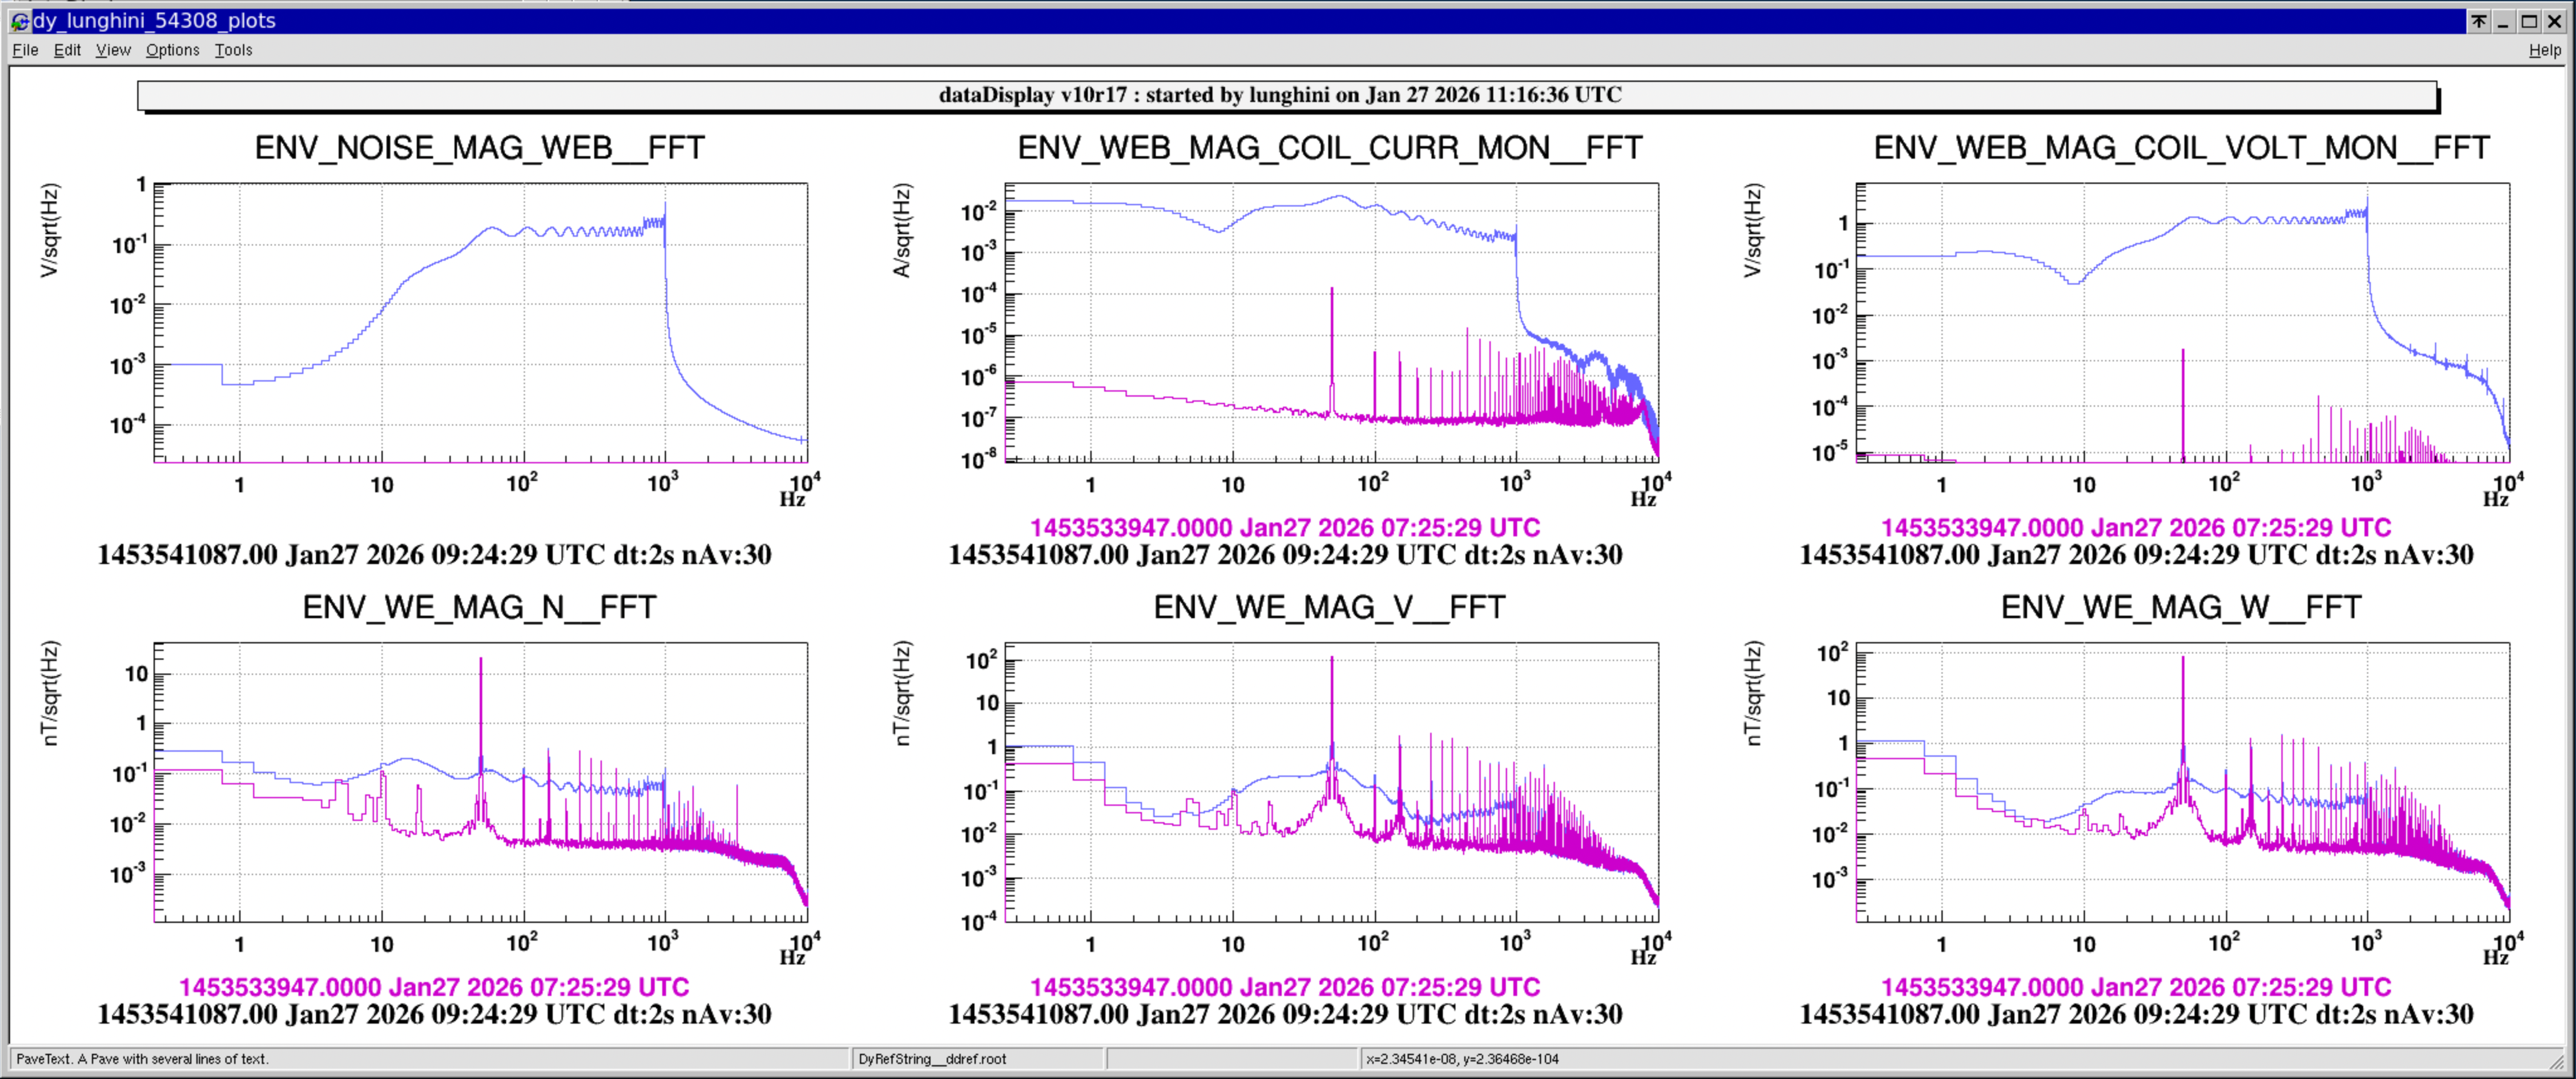Click the stay-on-top title bar icon

point(2478,21)
